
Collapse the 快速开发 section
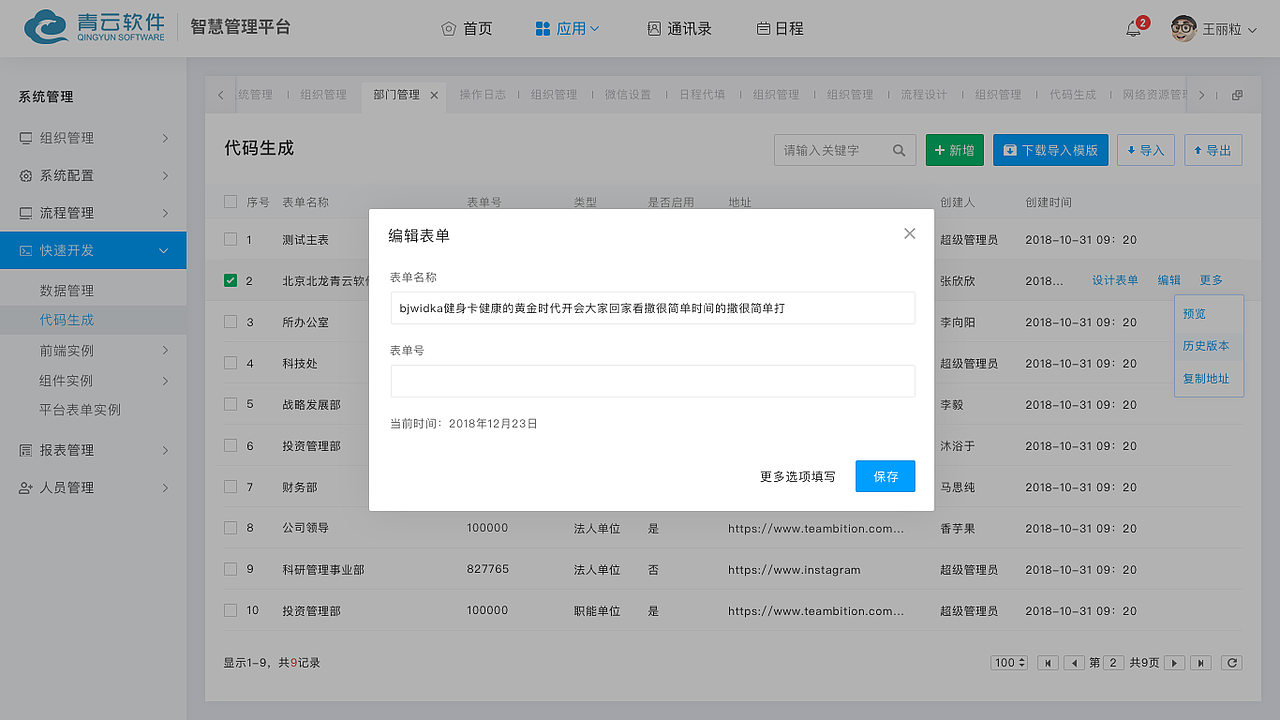tap(93, 250)
